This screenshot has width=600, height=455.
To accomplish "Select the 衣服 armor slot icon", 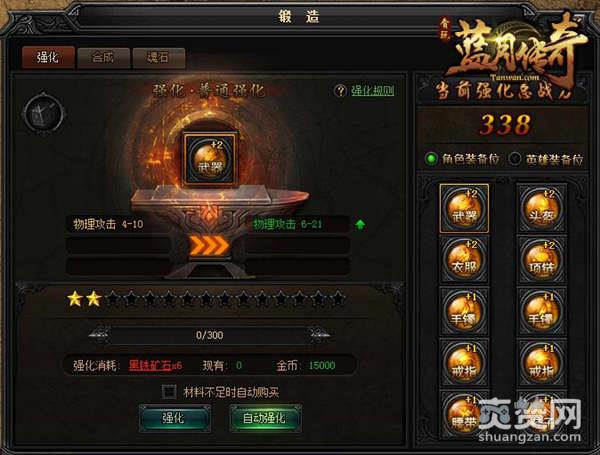I will coord(464,259).
